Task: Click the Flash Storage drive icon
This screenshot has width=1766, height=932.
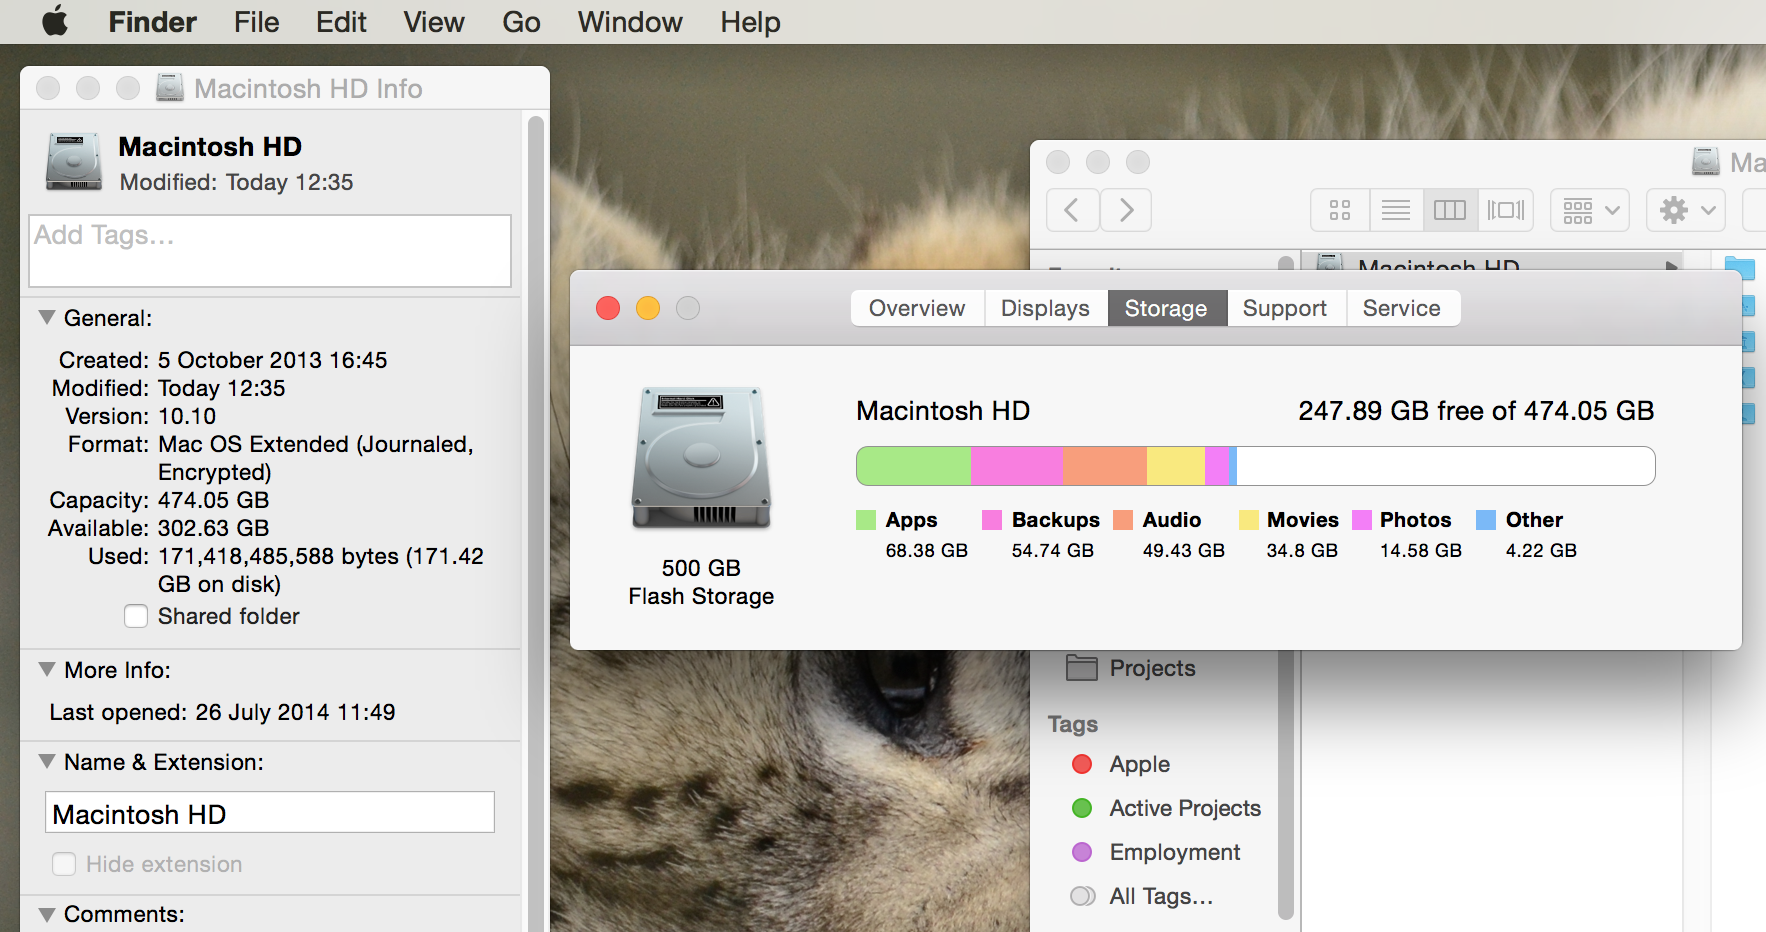Action: tap(701, 458)
